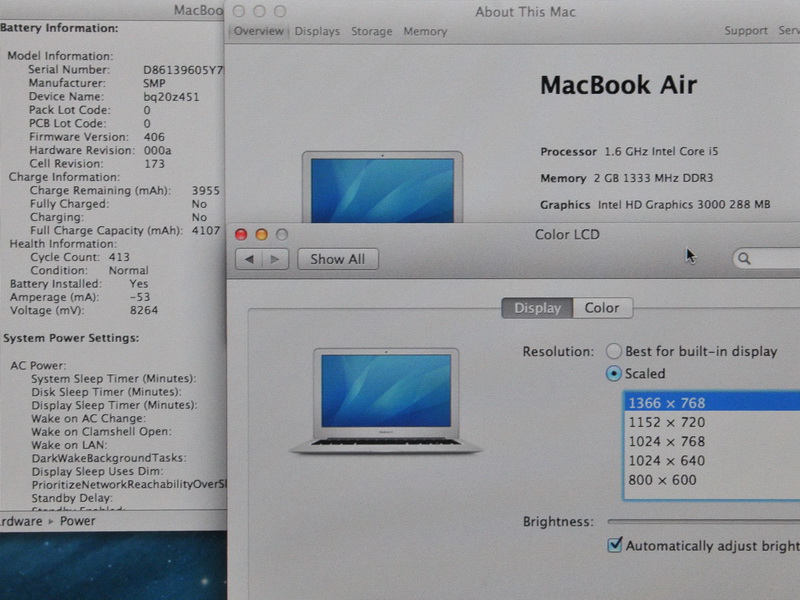Minimize Color LCD window with yellow button

(261, 234)
